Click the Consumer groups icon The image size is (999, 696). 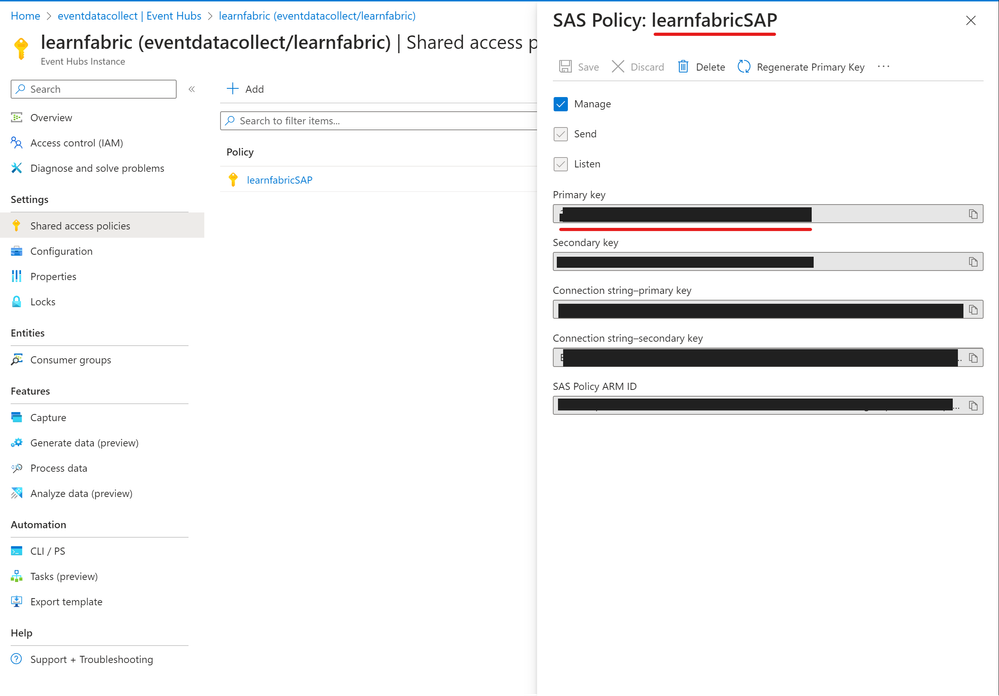pos(17,359)
